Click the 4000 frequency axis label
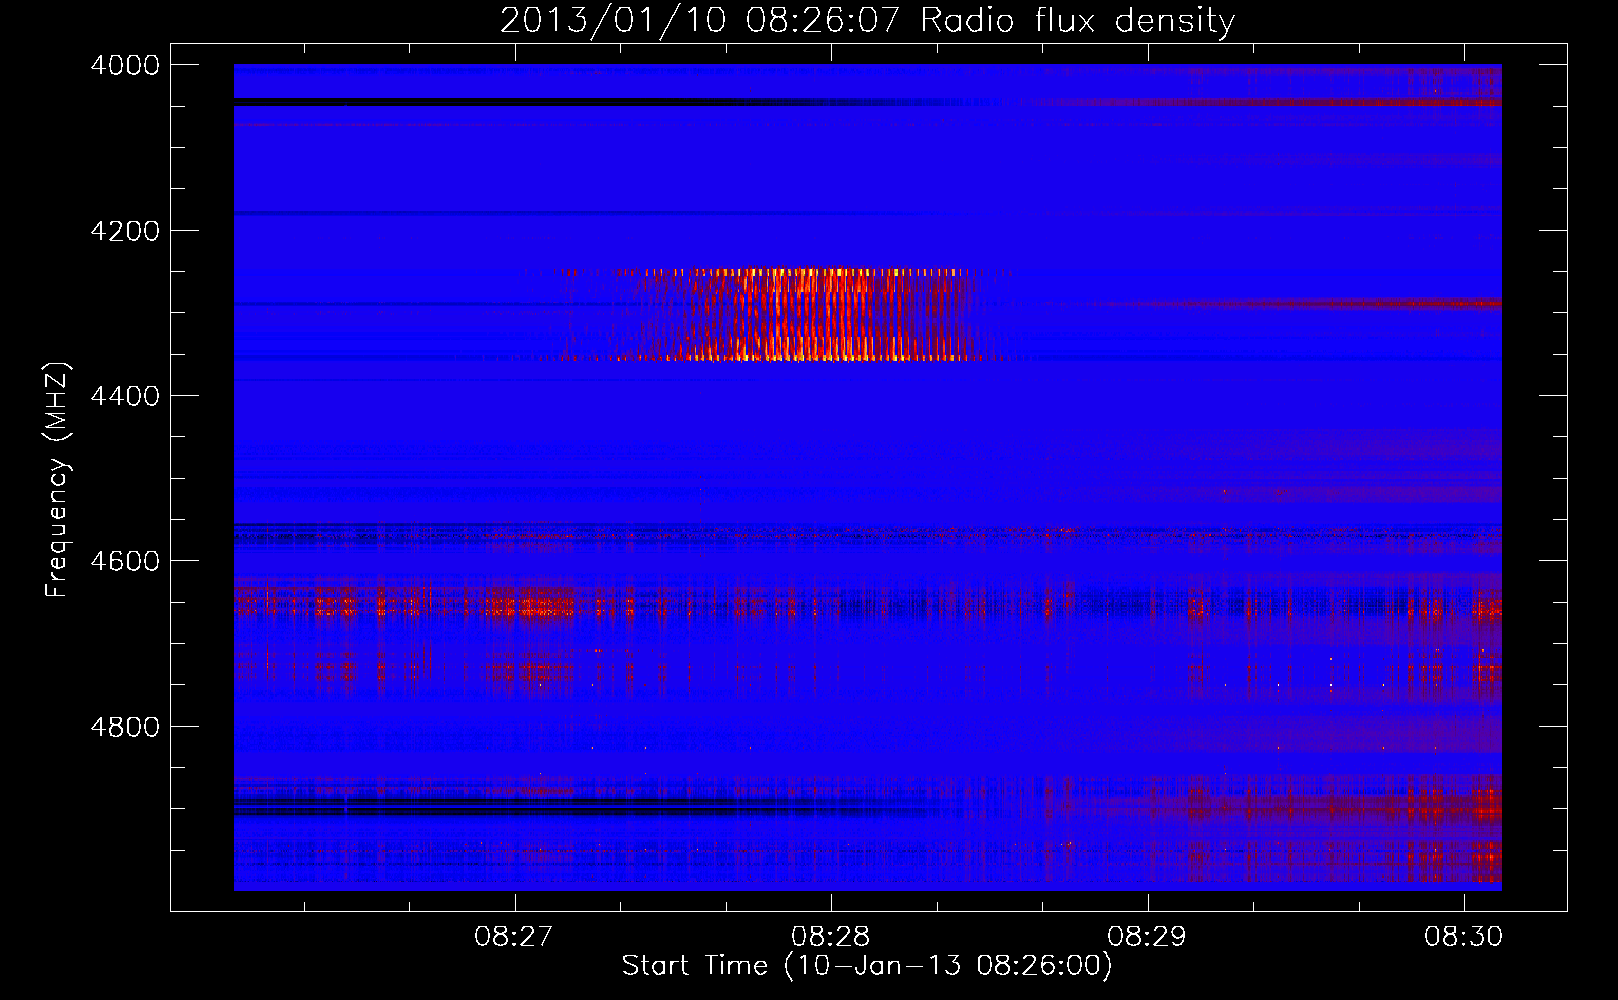This screenshot has height=1000, width=1618. point(125,65)
